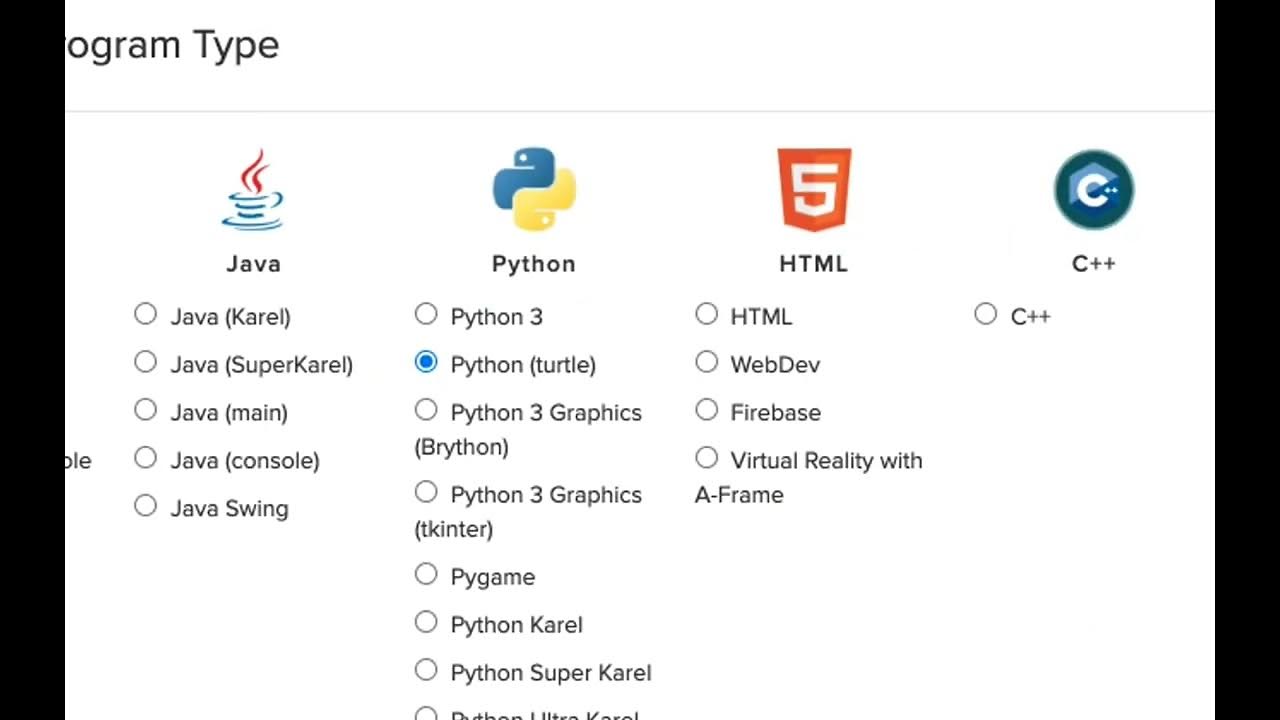Select Python Karel program type
The height and width of the screenshot is (720, 1280).
(x=426, y=623)
